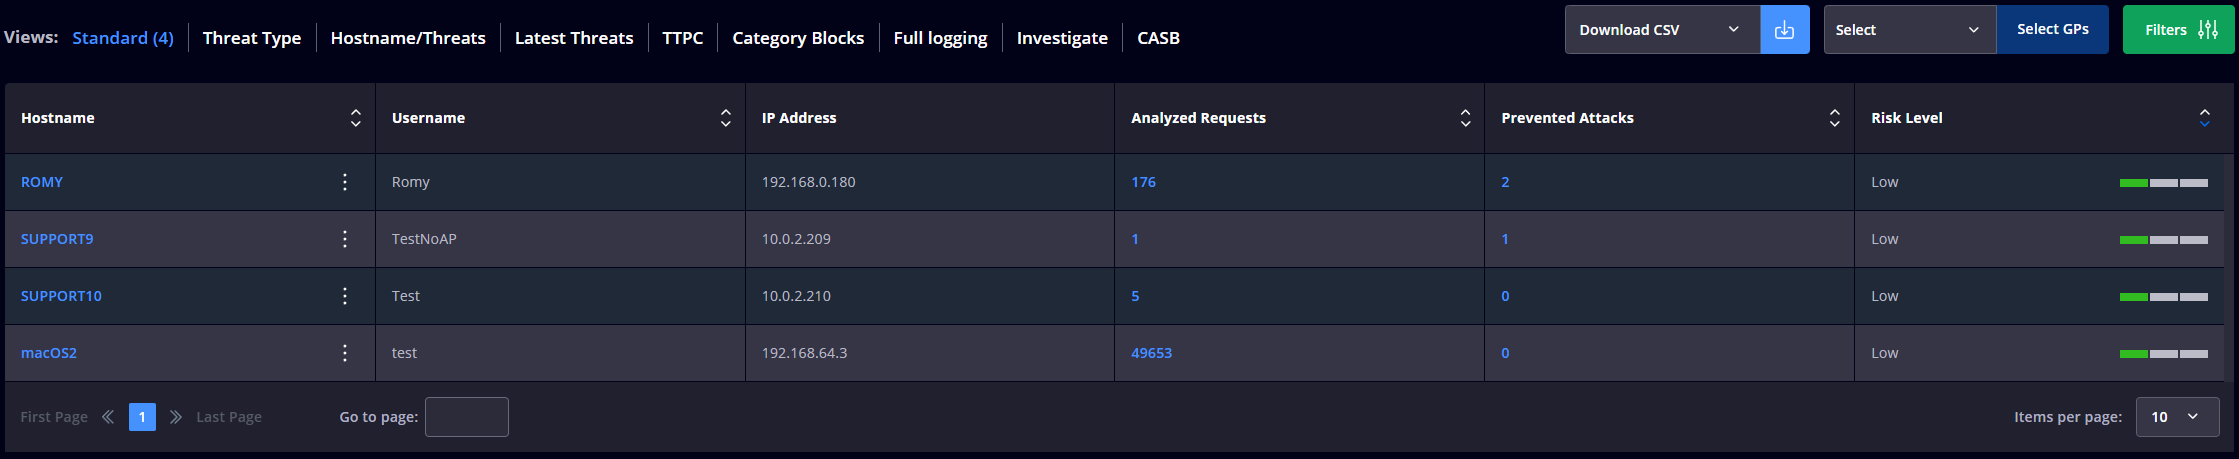Switch to the Threat Type view
The height and width of the screenshot is (459, 2239).
252,38
